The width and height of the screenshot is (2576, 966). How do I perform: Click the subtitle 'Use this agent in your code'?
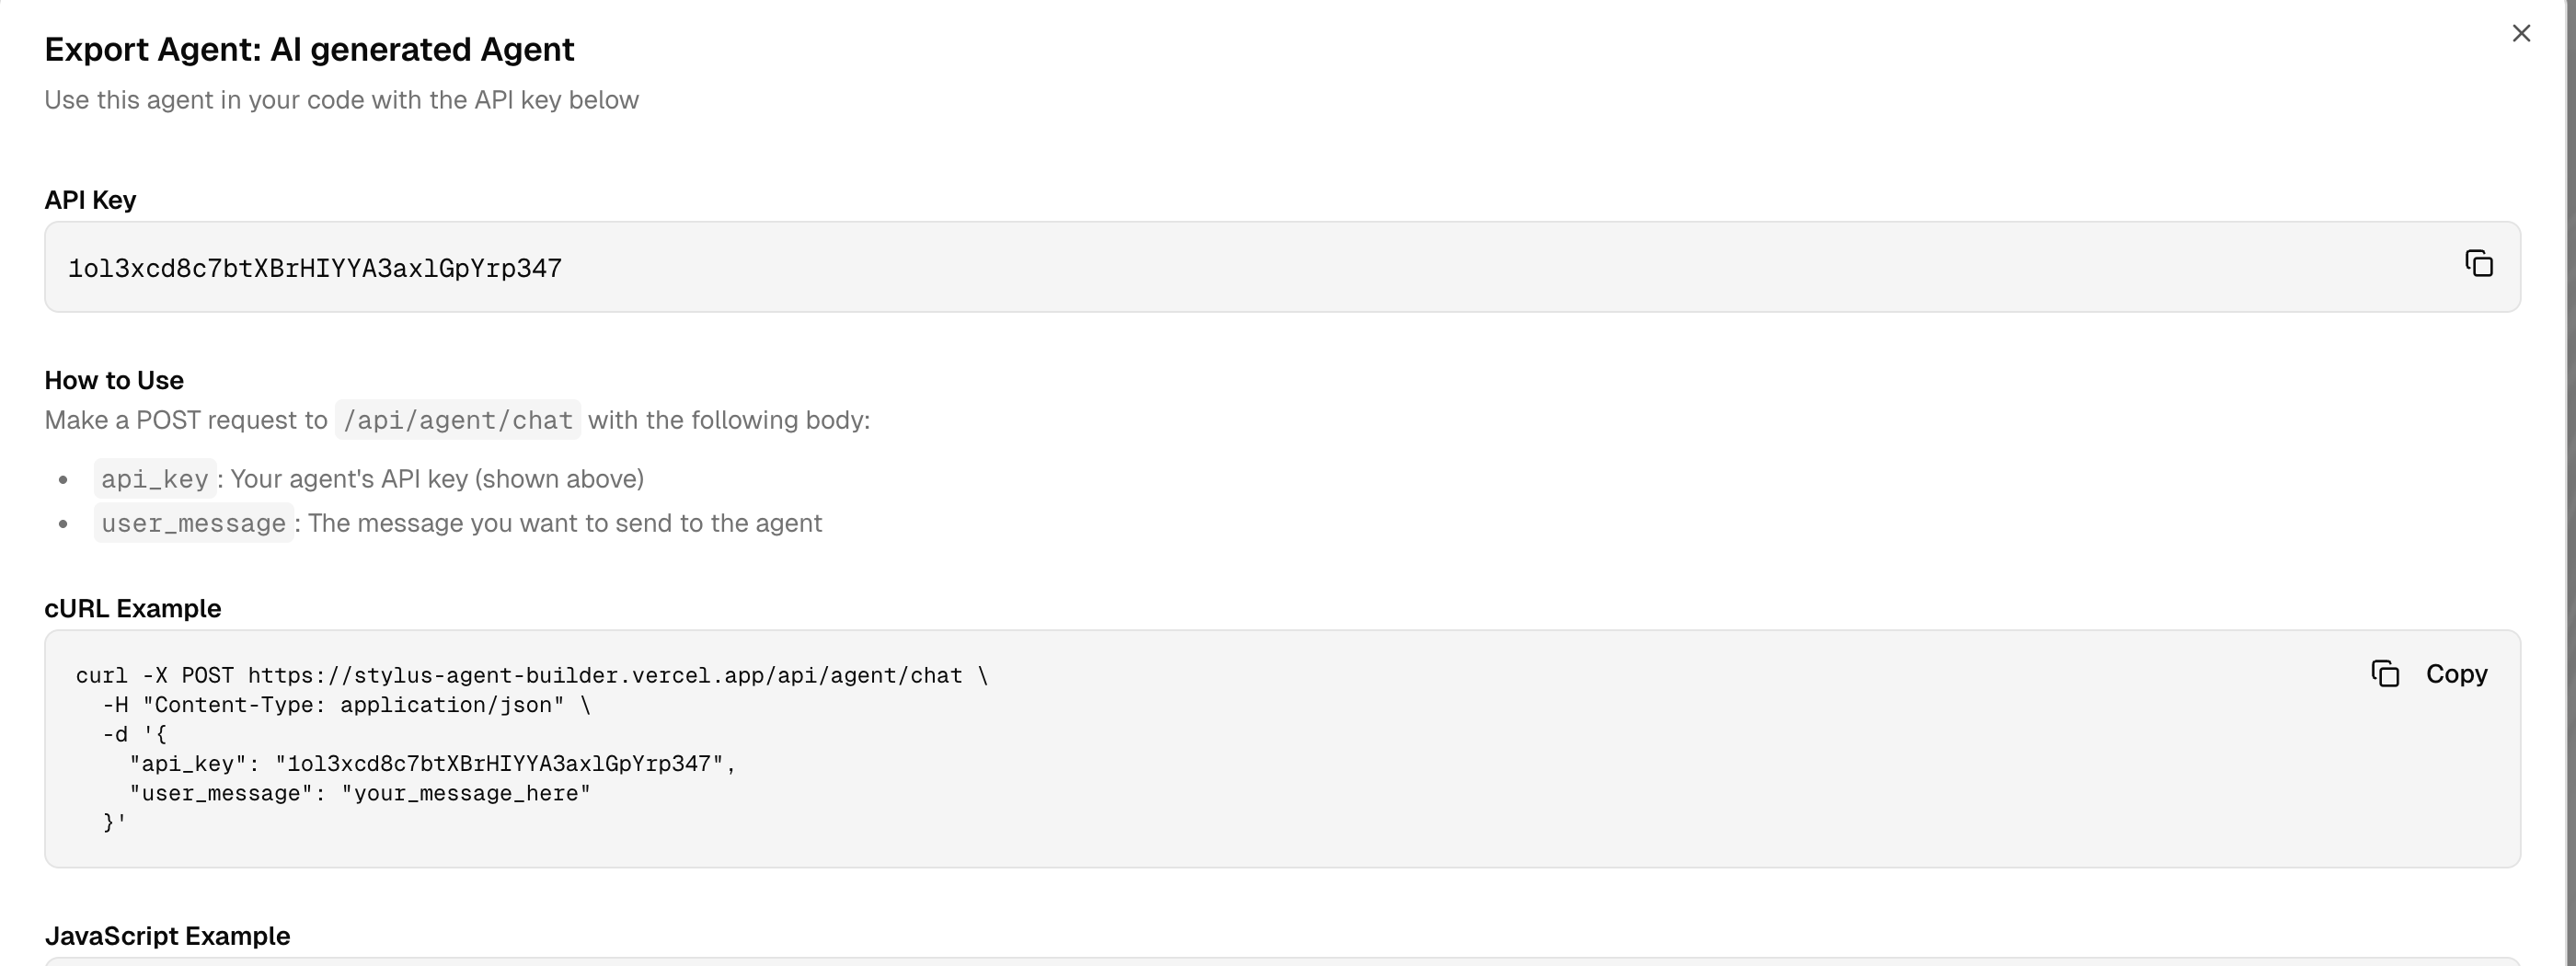point(341,101)
